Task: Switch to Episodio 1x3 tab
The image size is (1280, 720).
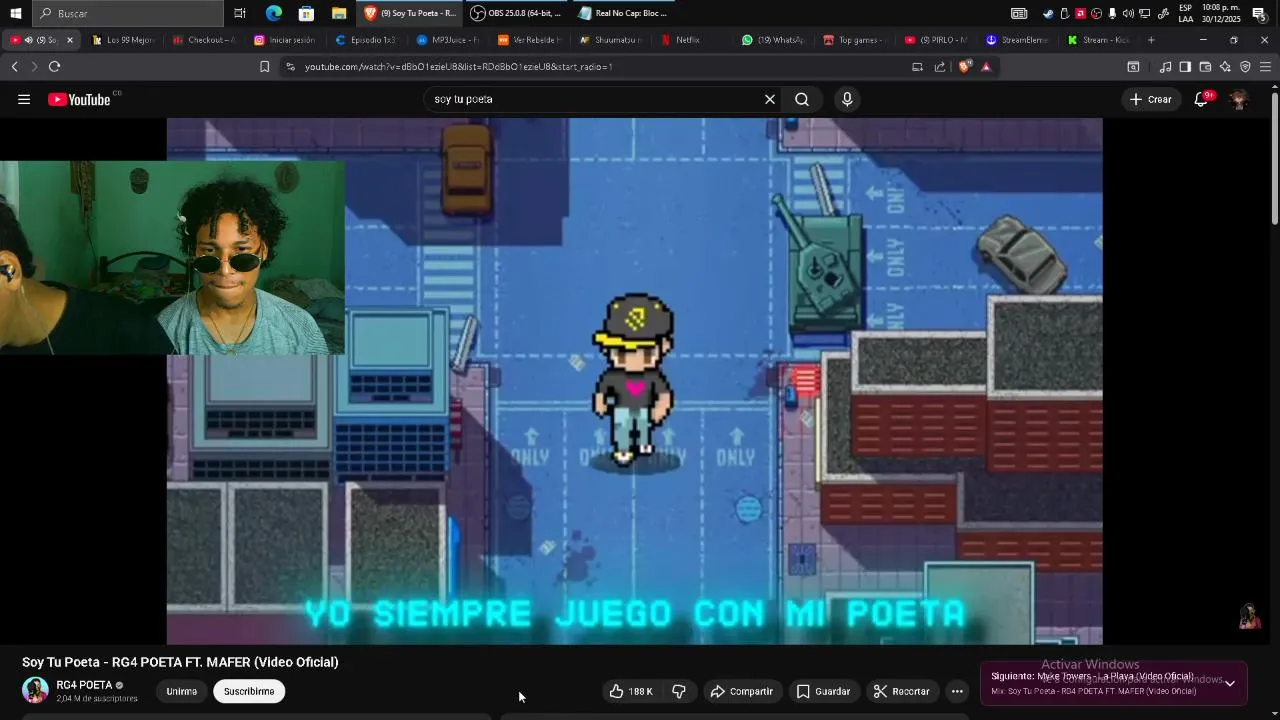Action: pyautogui.click(x=366, y=40)
